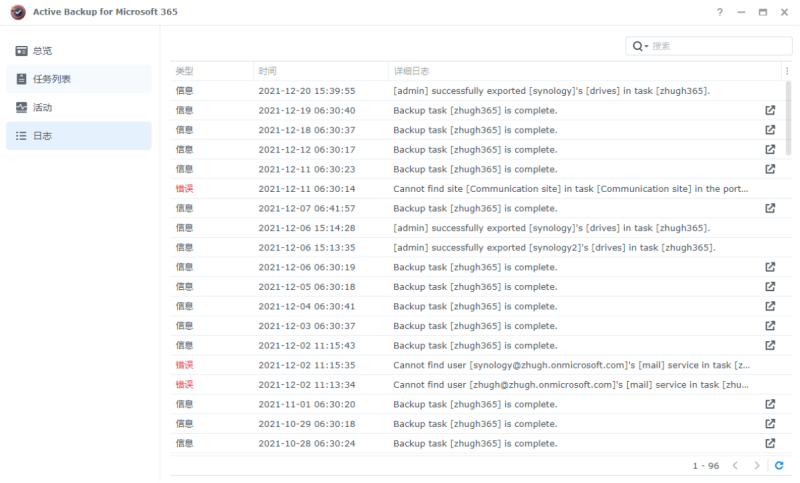
Task: Open details for 2021-11-01 06:30:20 log
Action: point(770,404)
